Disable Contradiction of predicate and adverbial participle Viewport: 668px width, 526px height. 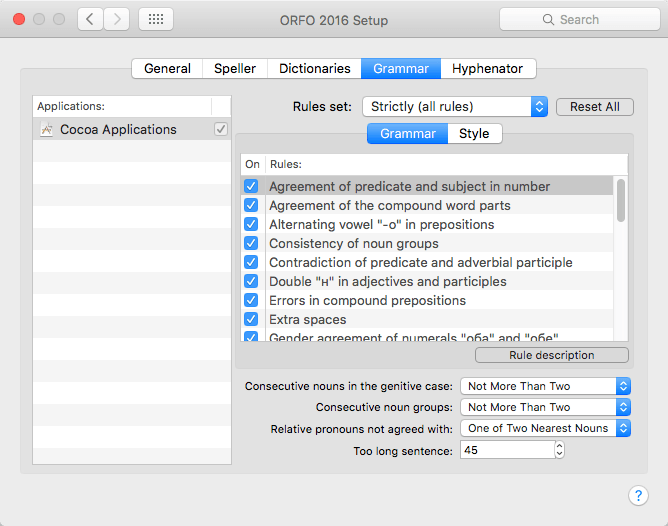pos(251,262)
